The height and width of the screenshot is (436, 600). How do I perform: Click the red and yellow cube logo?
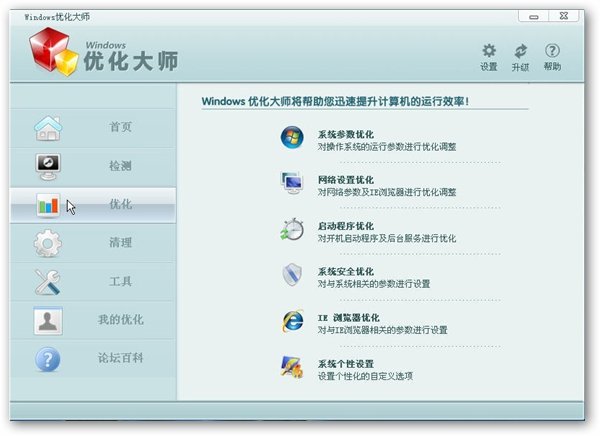[52, 52]
